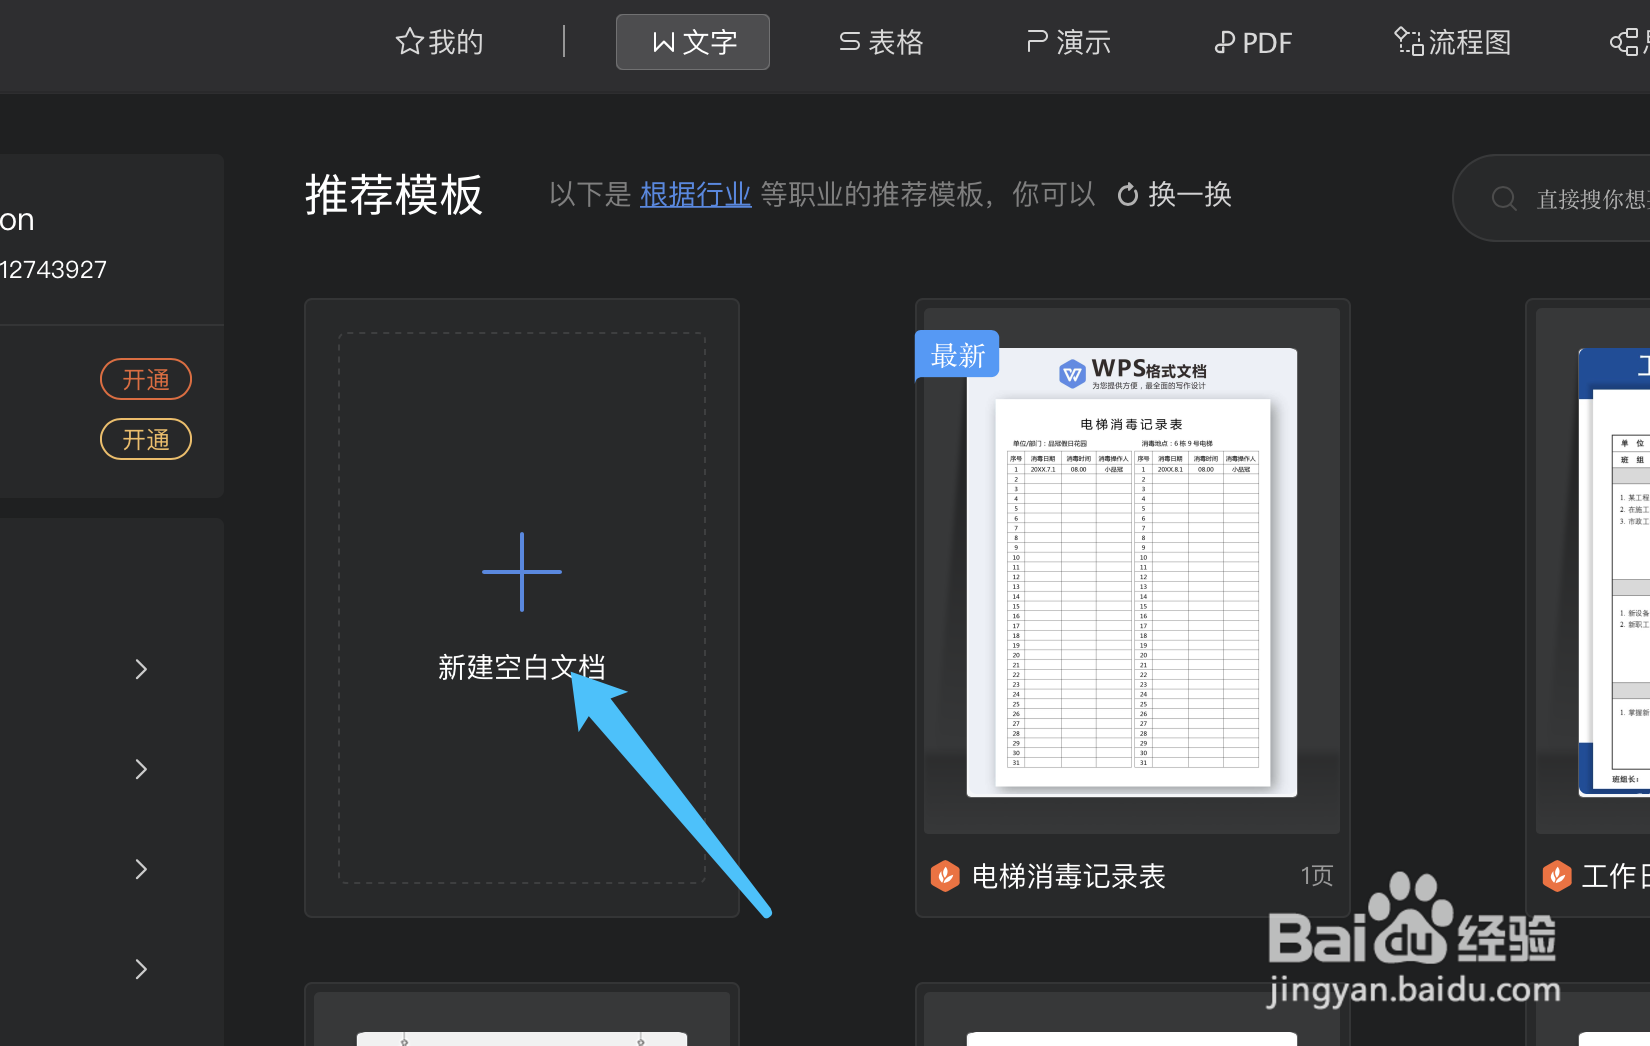Create a new blank document 新建空白文档
Image resolution: width=1650 pixels, height=1046 pixels.
(522, 608)
